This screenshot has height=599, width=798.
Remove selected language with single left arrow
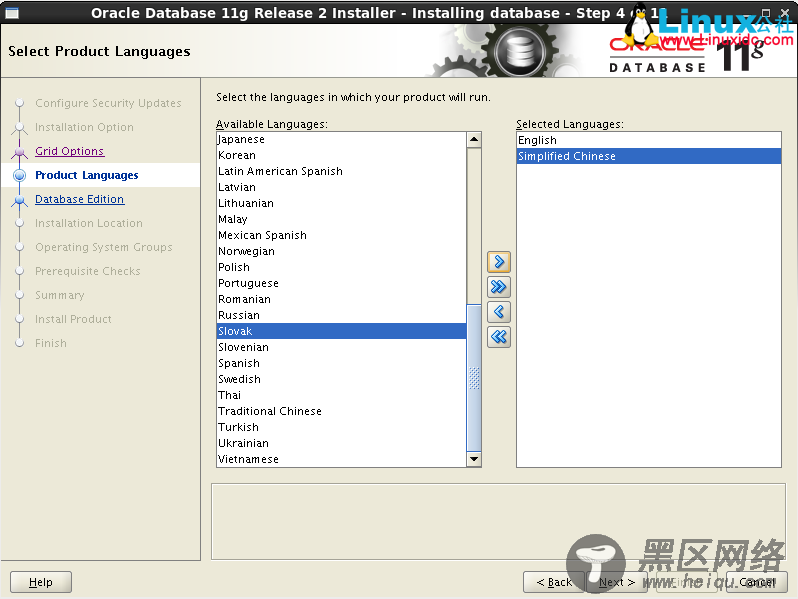coord(499,311)
